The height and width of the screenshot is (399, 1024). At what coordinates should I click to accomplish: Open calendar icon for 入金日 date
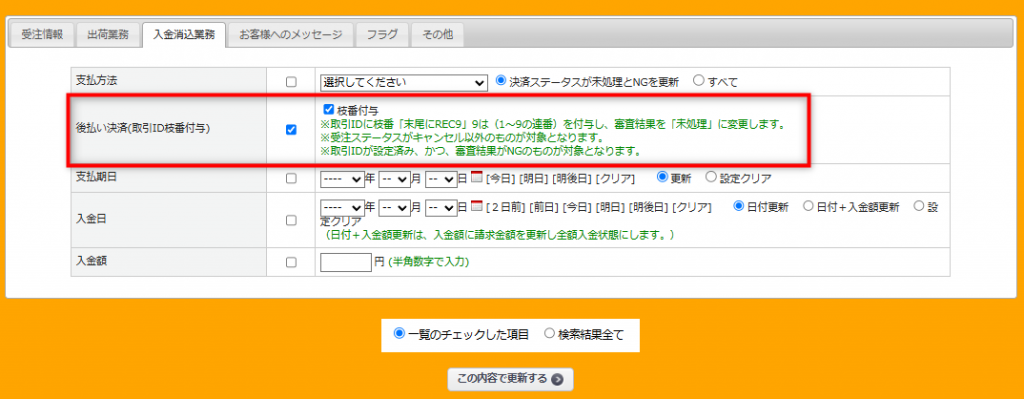[475, 206]
